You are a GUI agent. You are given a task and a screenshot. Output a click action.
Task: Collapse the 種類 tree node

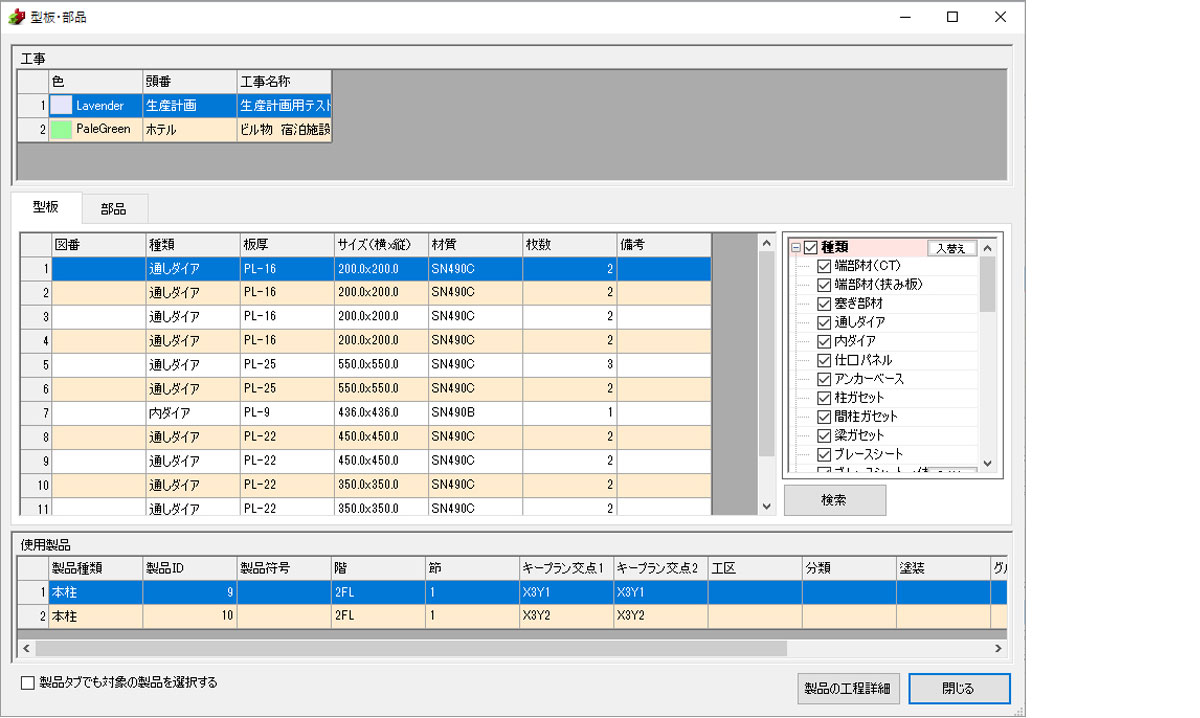(796, 248)
